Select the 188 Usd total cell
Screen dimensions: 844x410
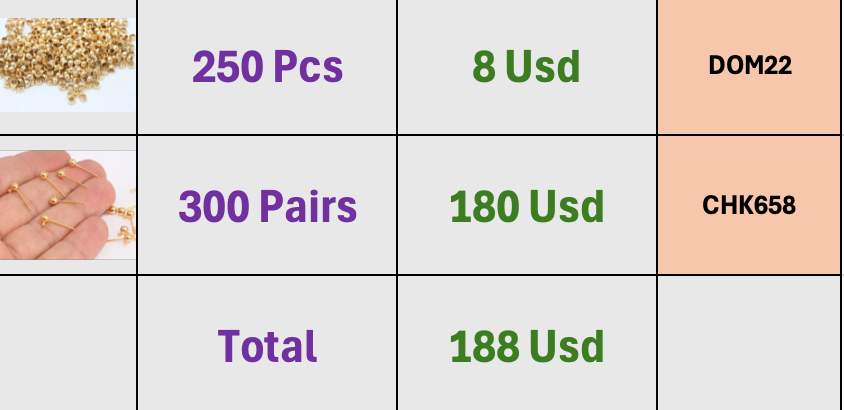526,343
